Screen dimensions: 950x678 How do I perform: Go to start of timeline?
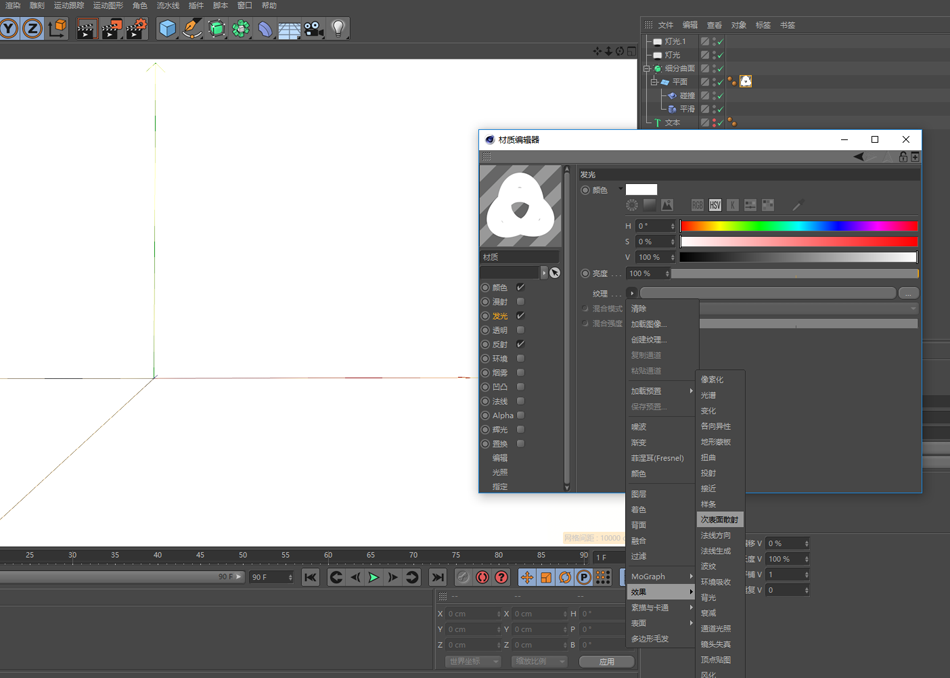[310, 577]
